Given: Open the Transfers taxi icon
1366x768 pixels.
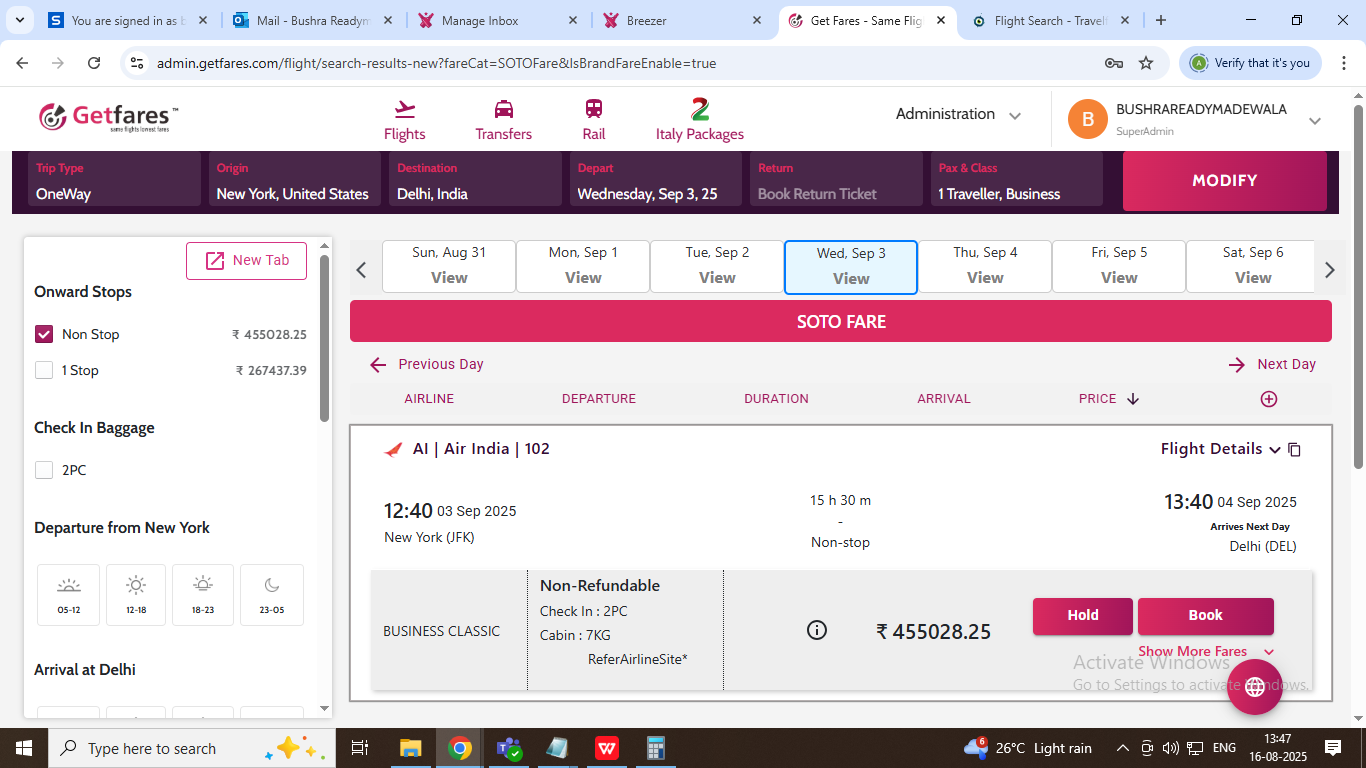Looking at the screenshot, I should [504, 109].
